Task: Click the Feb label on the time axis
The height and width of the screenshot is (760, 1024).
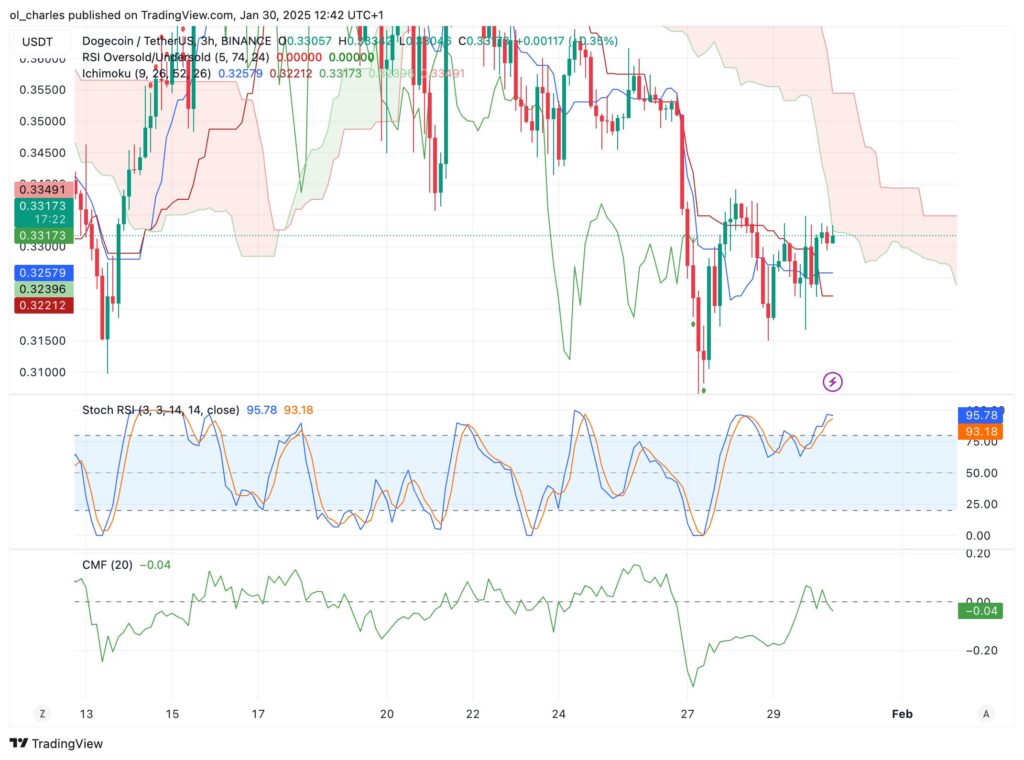Action: (x=901, y=713)
